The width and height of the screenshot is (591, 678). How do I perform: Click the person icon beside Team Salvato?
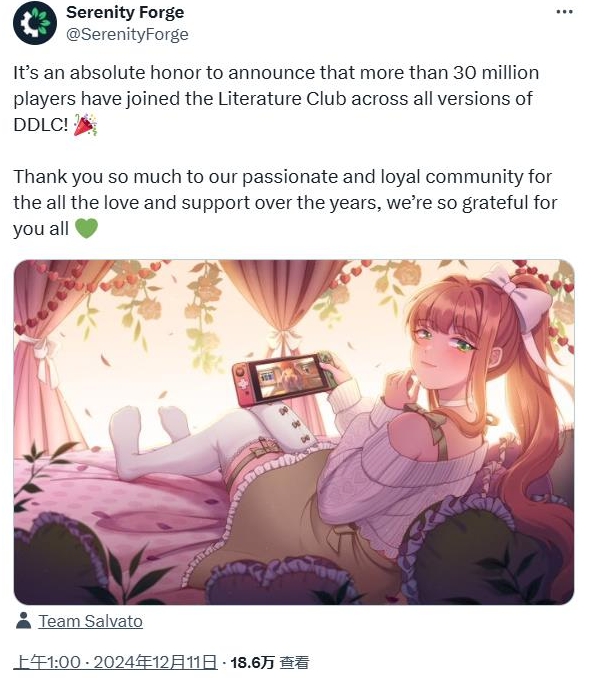(23, 620)
